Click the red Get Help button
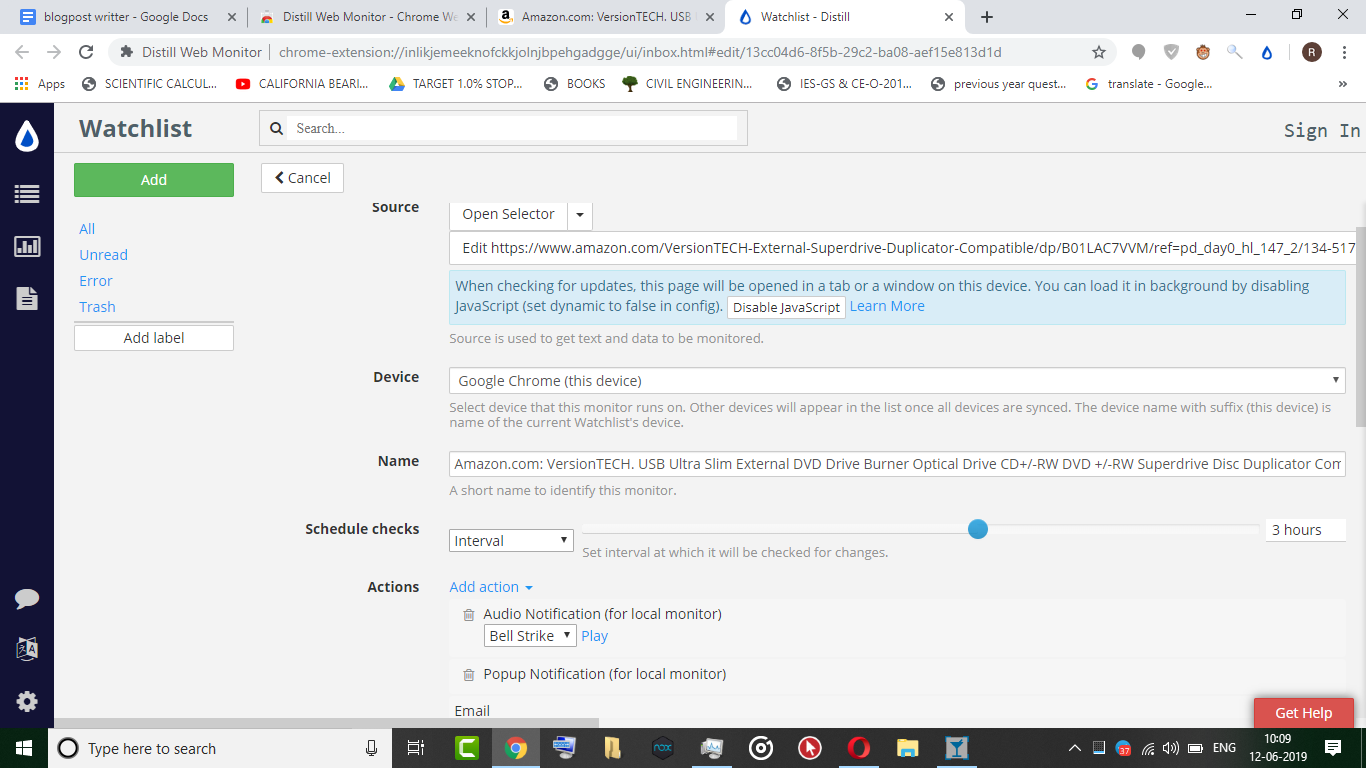The width and height of the screenshot is (1366, 768). [1304, 713]
